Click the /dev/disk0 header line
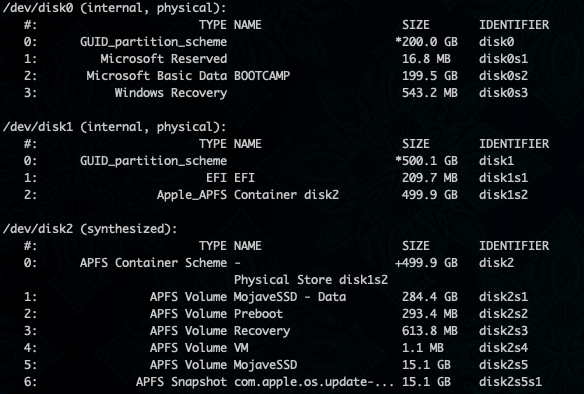The image size is (584, 394). (x=114, y=8)
